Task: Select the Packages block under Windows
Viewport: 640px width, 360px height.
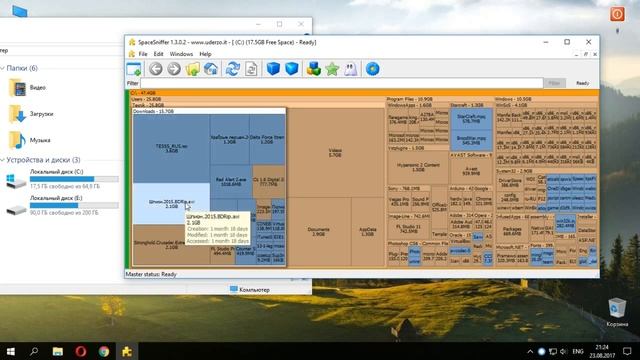Action: (x=512, y=231)
